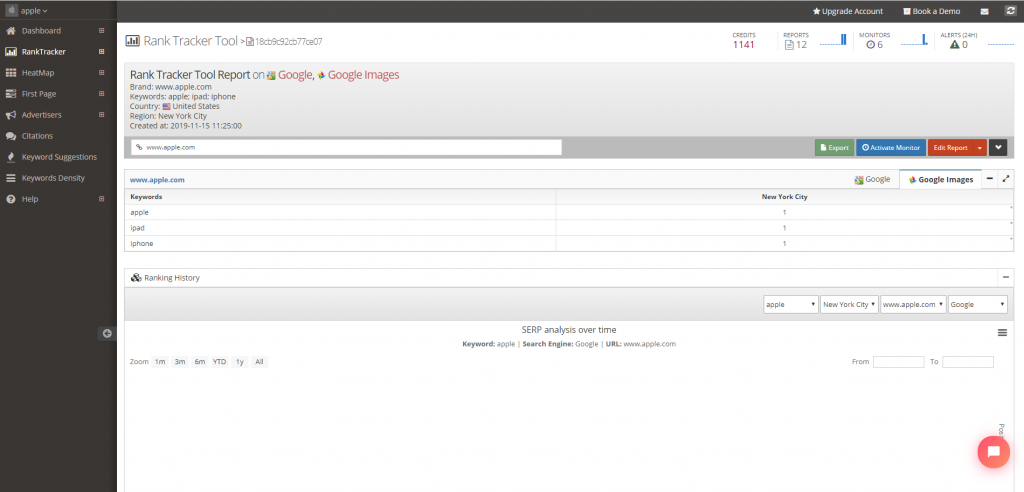This screenshot has height=492, width=1024.
Task: Open the apple keyword dropdown
Action: (791, 304)
